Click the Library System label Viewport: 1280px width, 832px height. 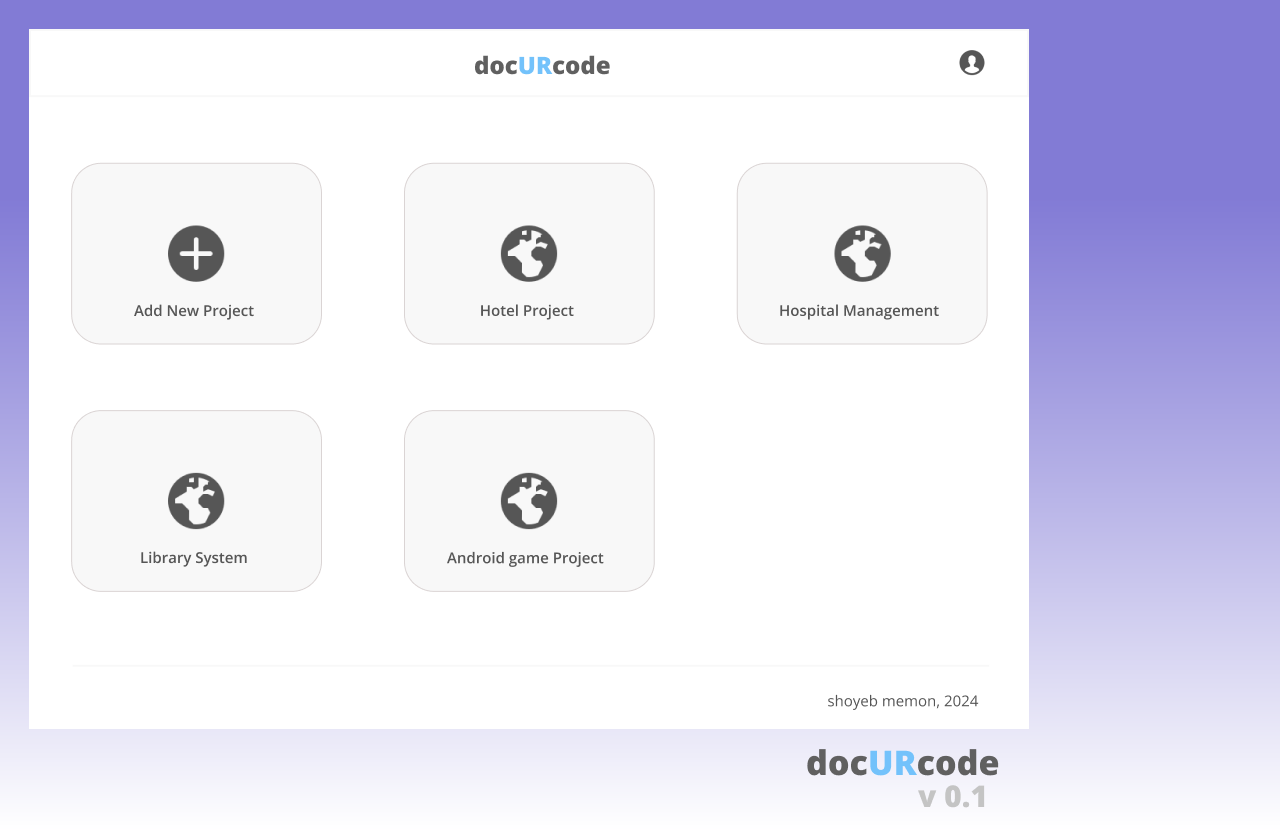coord(194,557)
